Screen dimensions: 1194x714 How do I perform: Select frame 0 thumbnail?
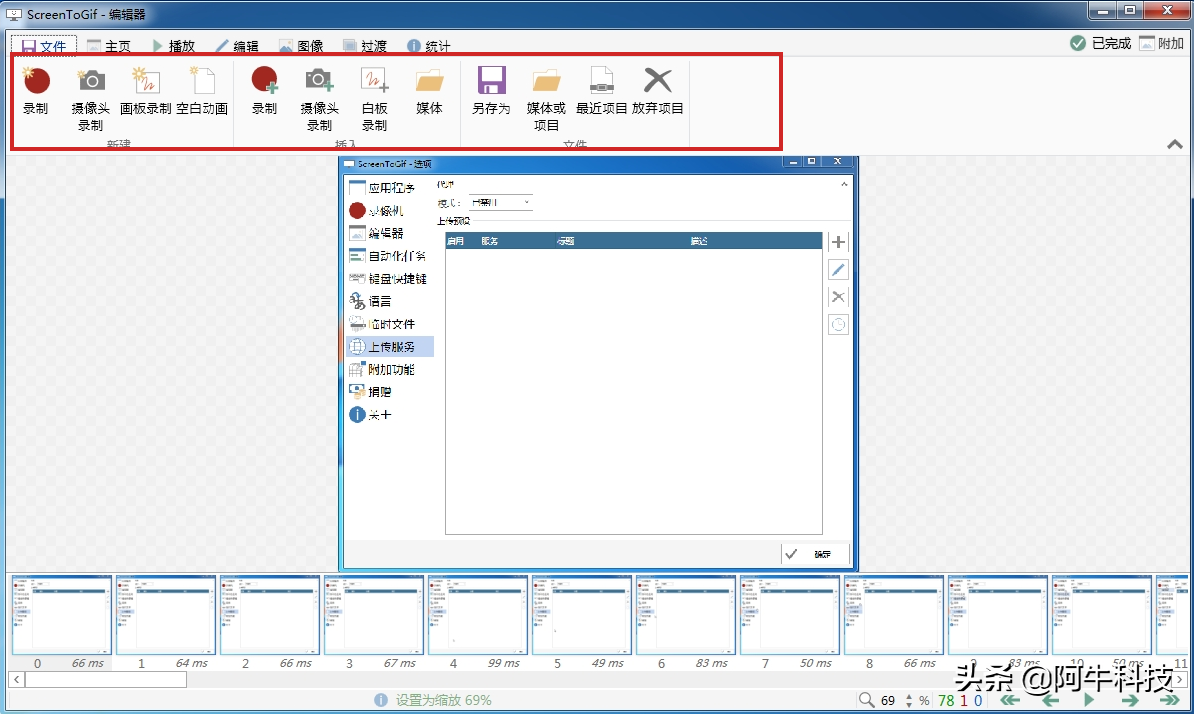[62, 615]
